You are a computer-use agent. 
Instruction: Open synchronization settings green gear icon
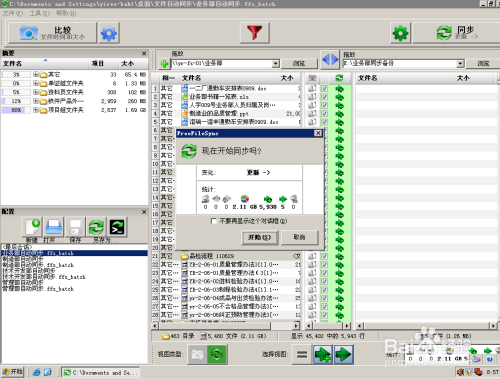point(400,33)
